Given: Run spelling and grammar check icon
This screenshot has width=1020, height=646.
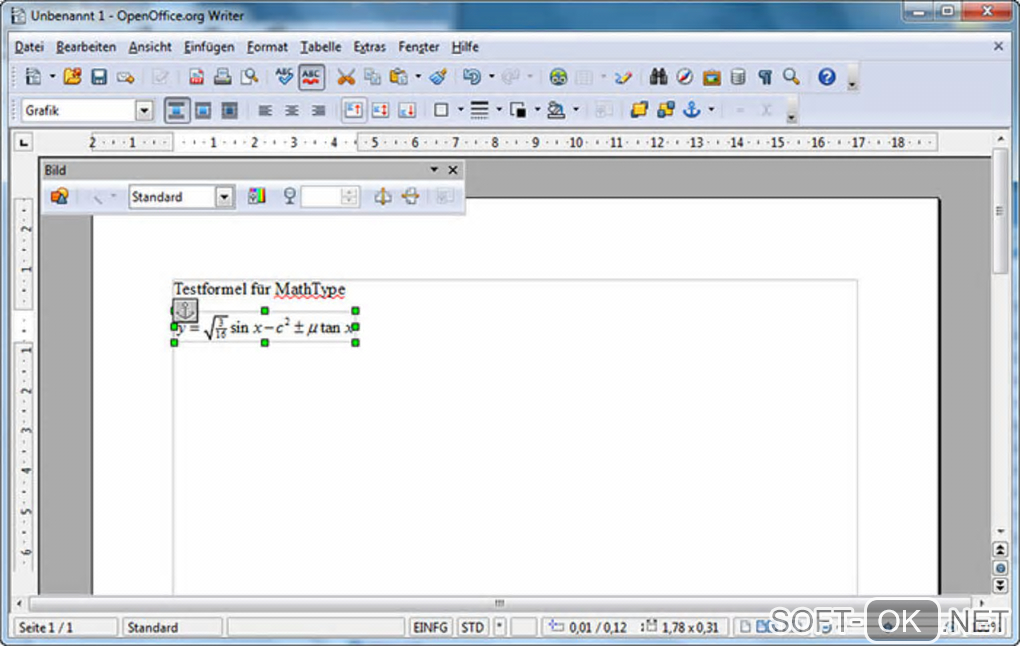Looking at the screenshot, I should [284, 77].
